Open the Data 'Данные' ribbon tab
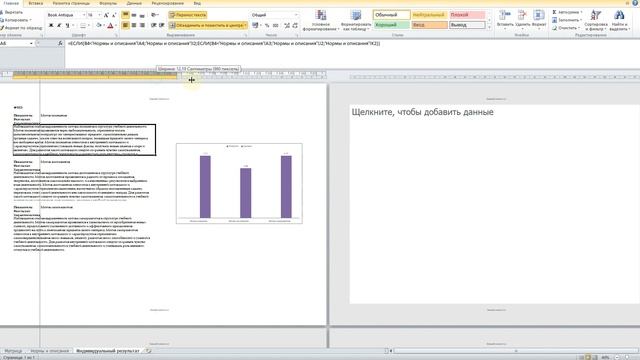This screenshot has width=640, height=360. 134,3
